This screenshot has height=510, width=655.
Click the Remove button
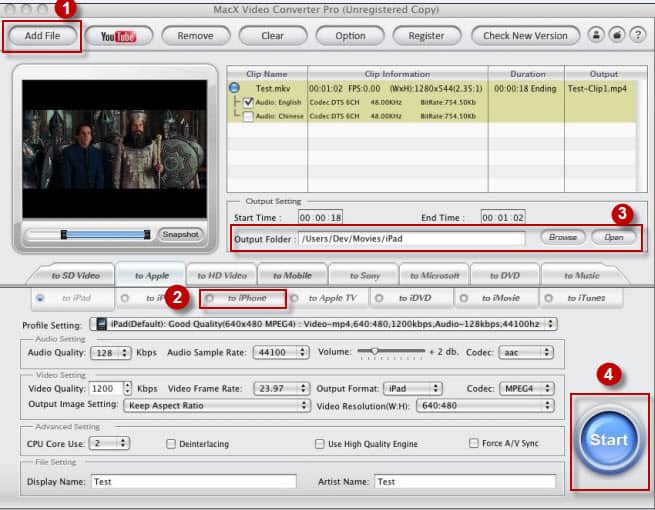(195, 36)
